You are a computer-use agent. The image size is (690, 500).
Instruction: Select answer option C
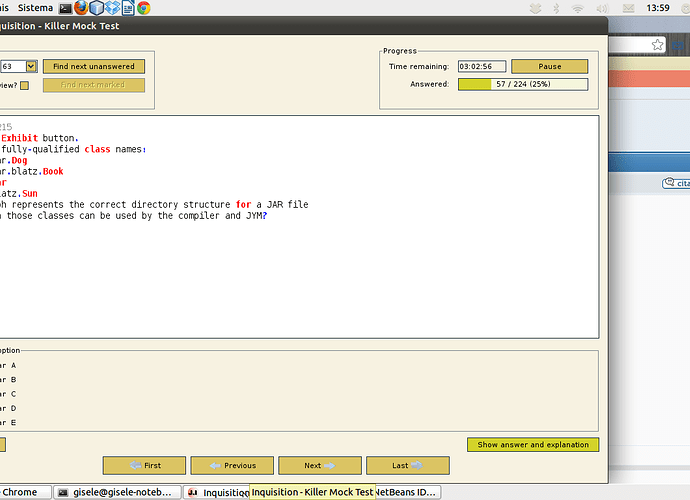(x=8, y=394)
